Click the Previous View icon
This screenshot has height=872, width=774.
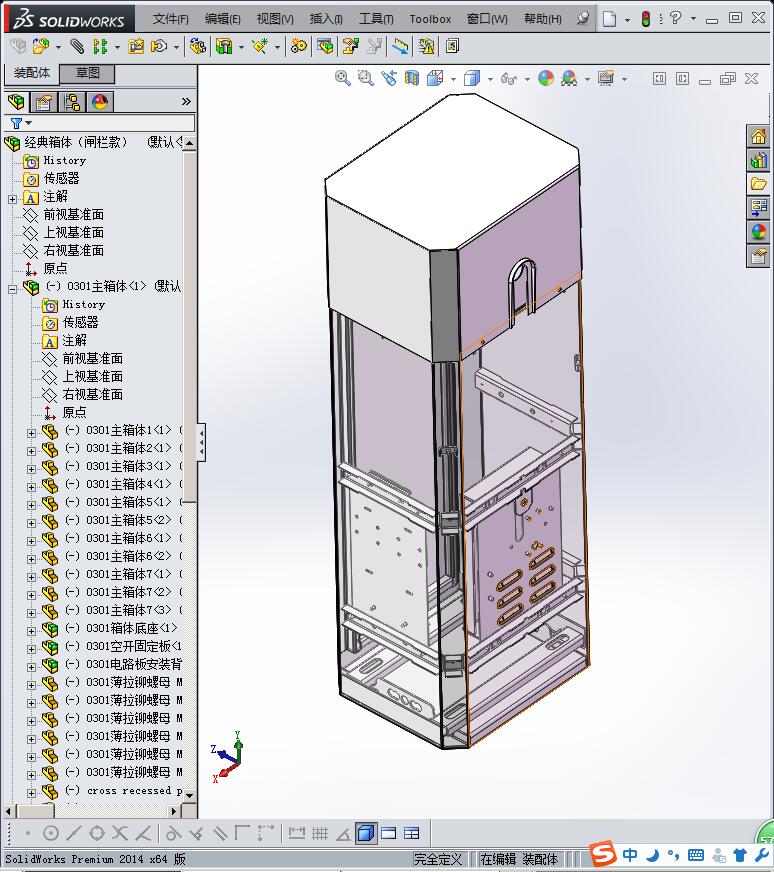click(x=389, y=78)
